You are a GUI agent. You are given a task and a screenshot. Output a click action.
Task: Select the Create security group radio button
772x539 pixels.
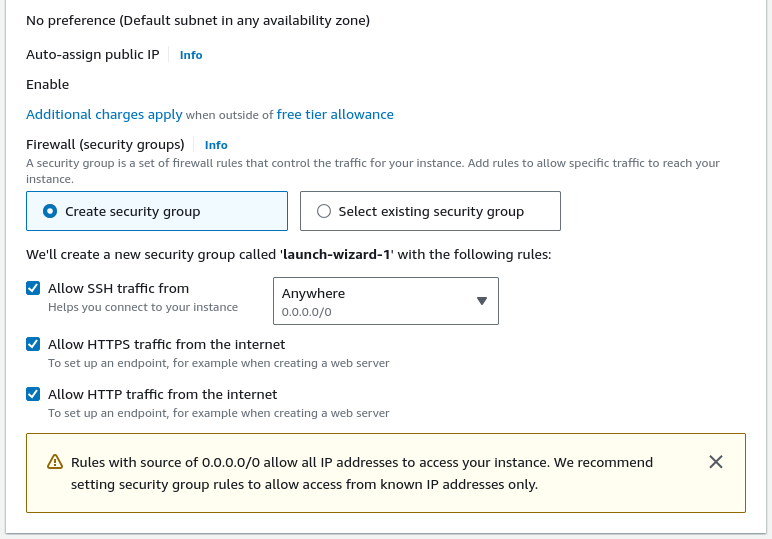[50, 211]
